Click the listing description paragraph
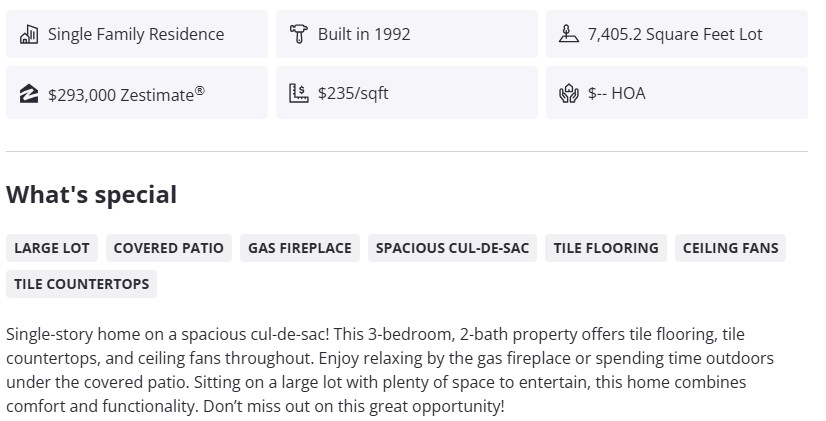This screenshot has height=421, width=826. pyautogui.click(x=390, y=370)
